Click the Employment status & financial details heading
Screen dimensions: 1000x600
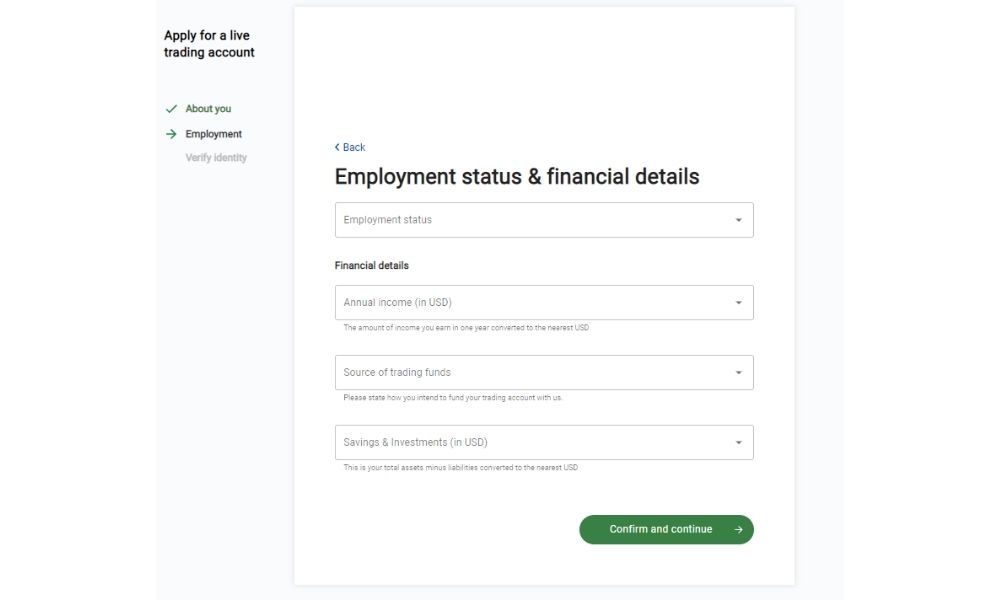tap(517, 177)
